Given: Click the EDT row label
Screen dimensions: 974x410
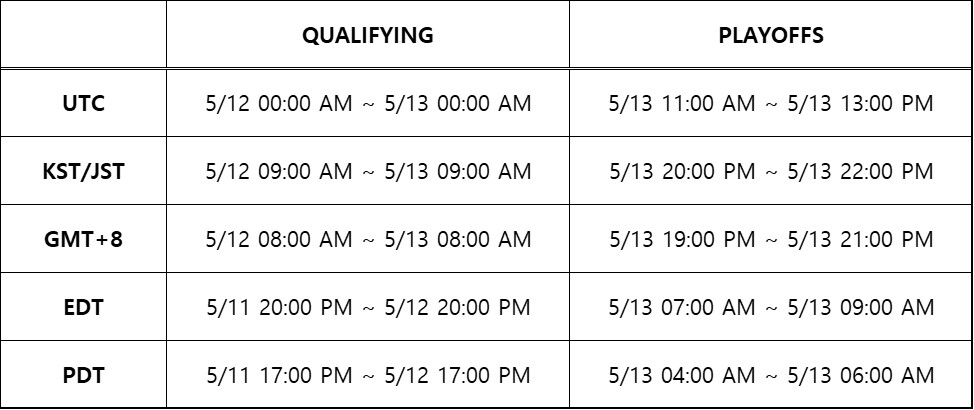Looking at the screenshot, I should tap(84, 307).
